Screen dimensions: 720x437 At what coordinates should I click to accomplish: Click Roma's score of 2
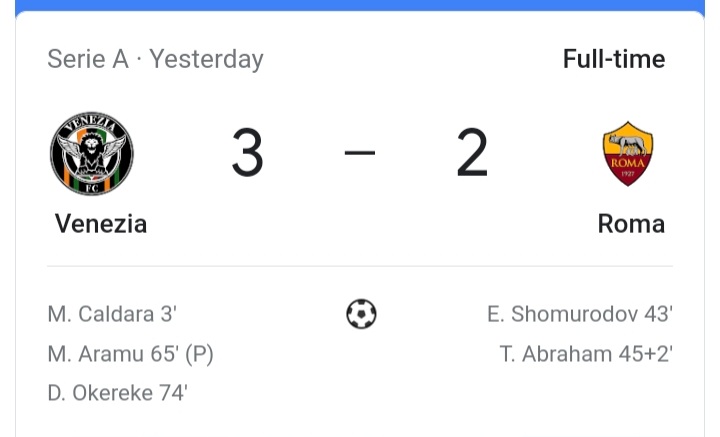[x=472, y=154]
